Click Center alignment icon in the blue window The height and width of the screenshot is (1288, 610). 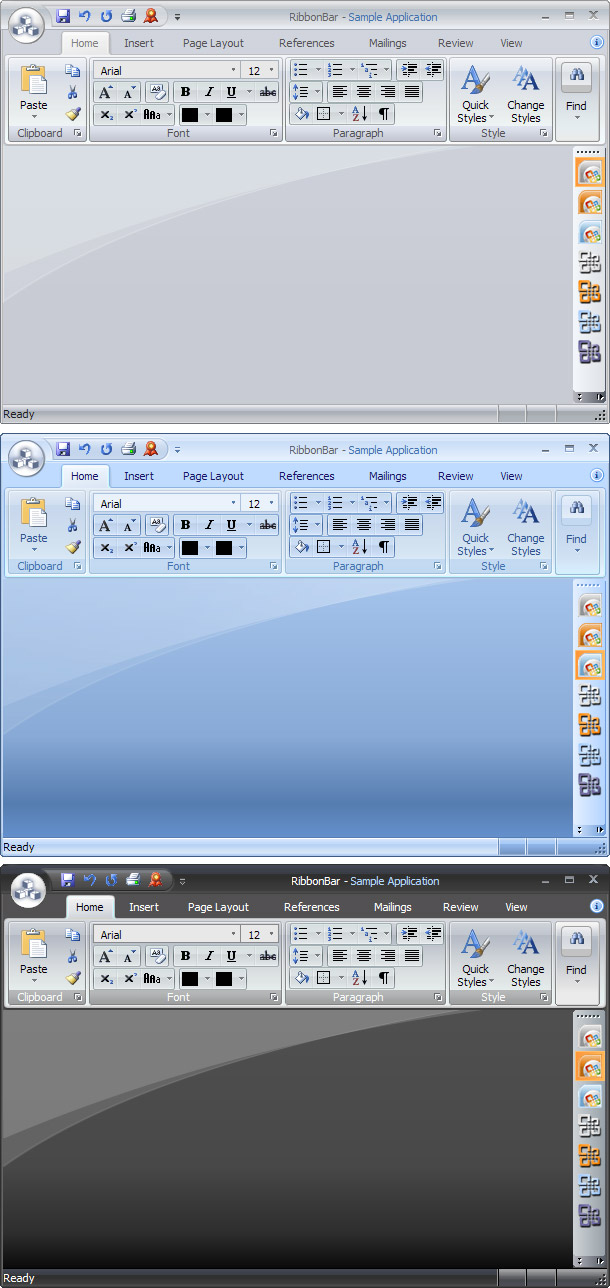(x=364, y=525)
